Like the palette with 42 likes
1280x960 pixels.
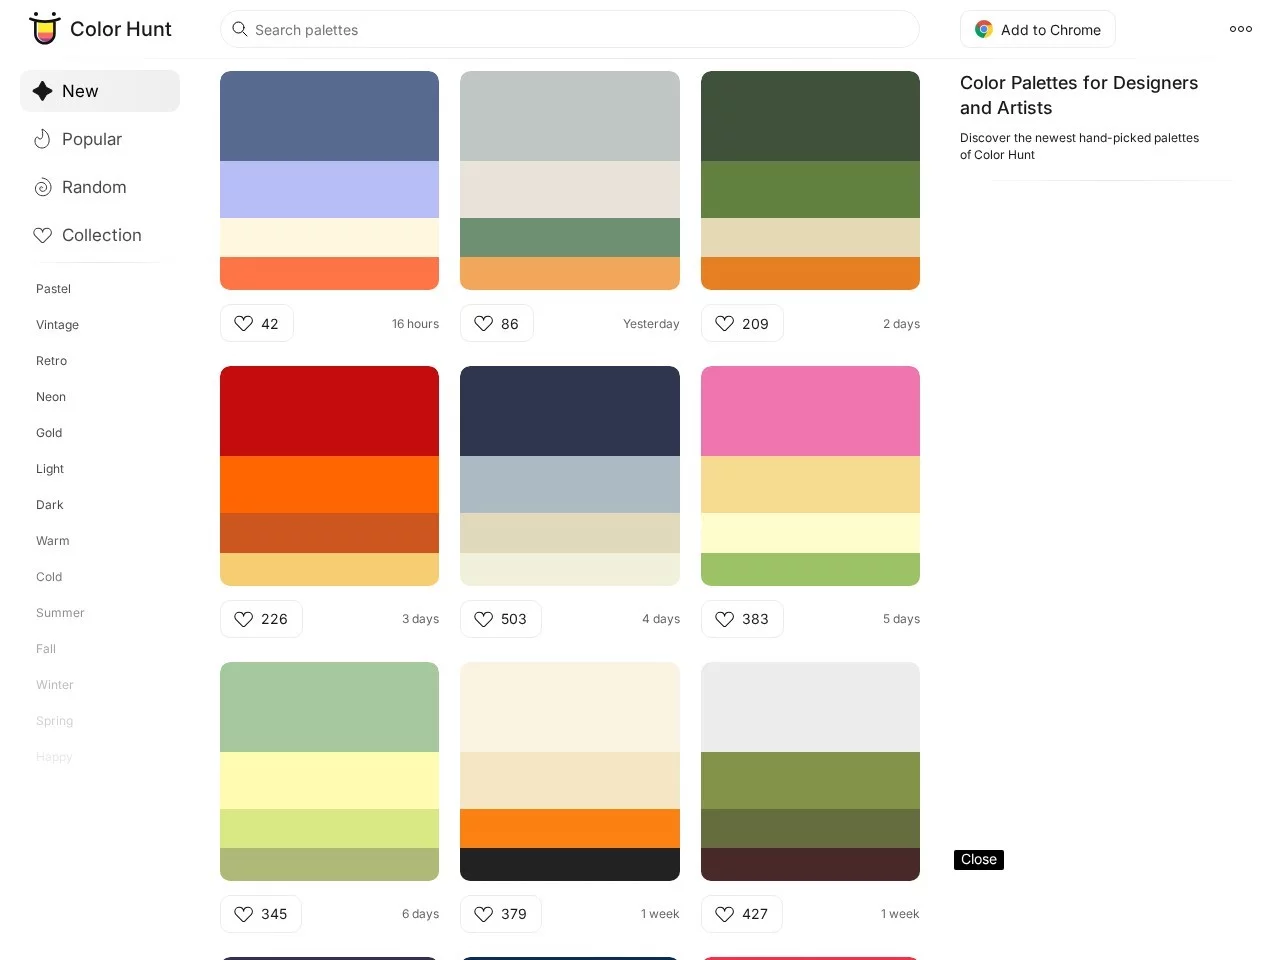pyautogui.click(x=243, y=323)
